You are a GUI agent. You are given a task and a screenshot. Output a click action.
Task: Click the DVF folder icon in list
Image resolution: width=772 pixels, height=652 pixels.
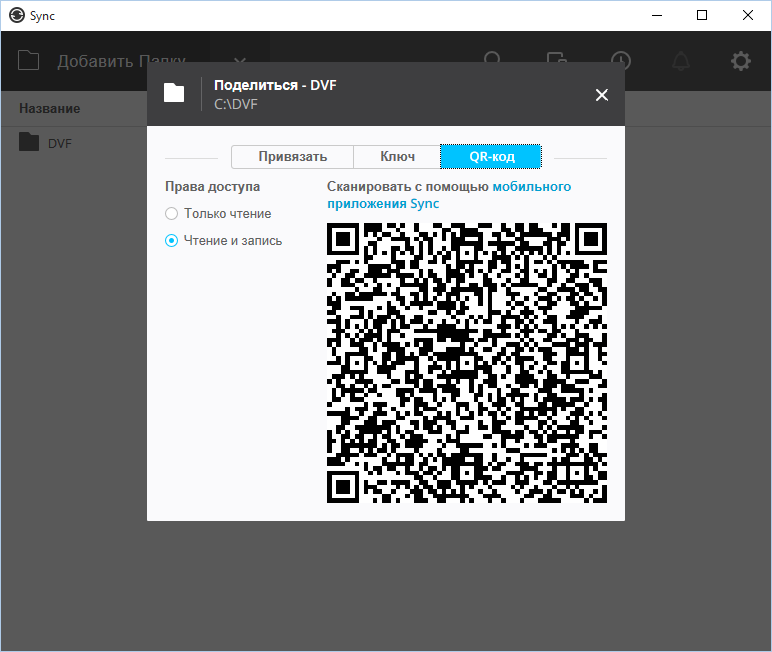29,142
